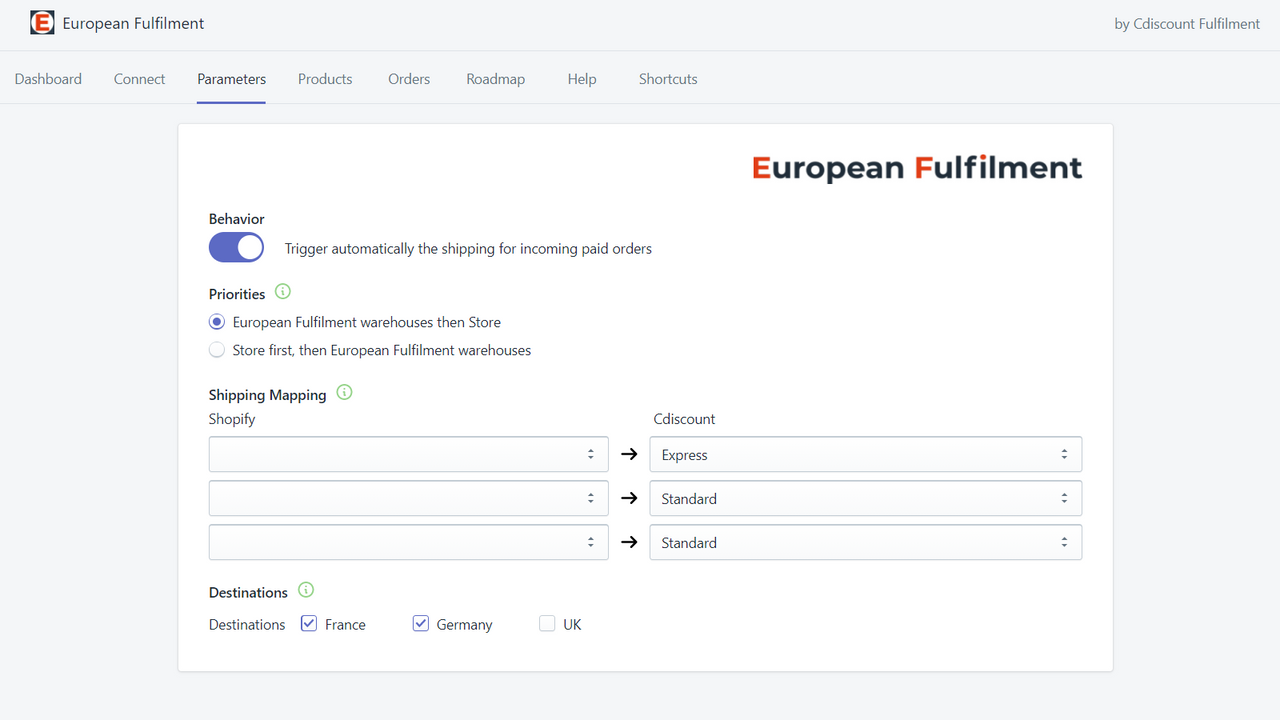Click the Priorities info icon
The width and height of the screenshot is (1280, 720).
(283, 292)
